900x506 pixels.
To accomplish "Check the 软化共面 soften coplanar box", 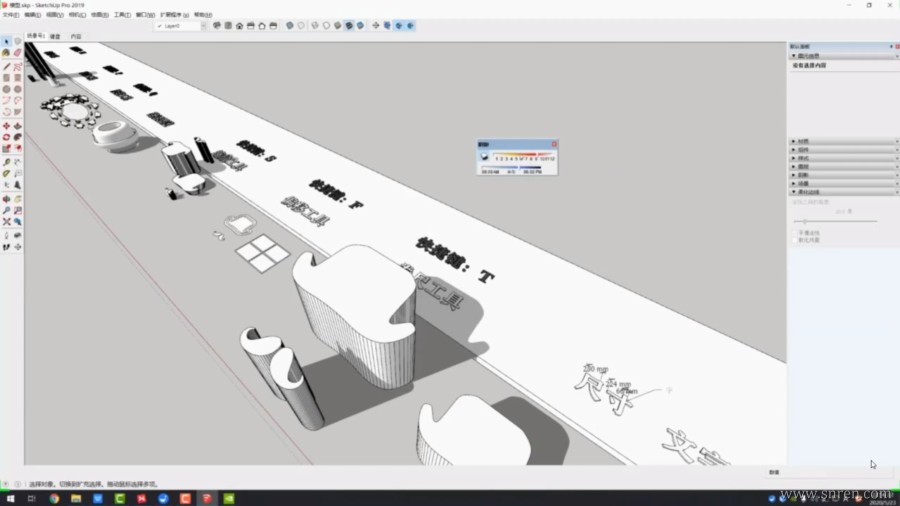I will click(796, 240).
